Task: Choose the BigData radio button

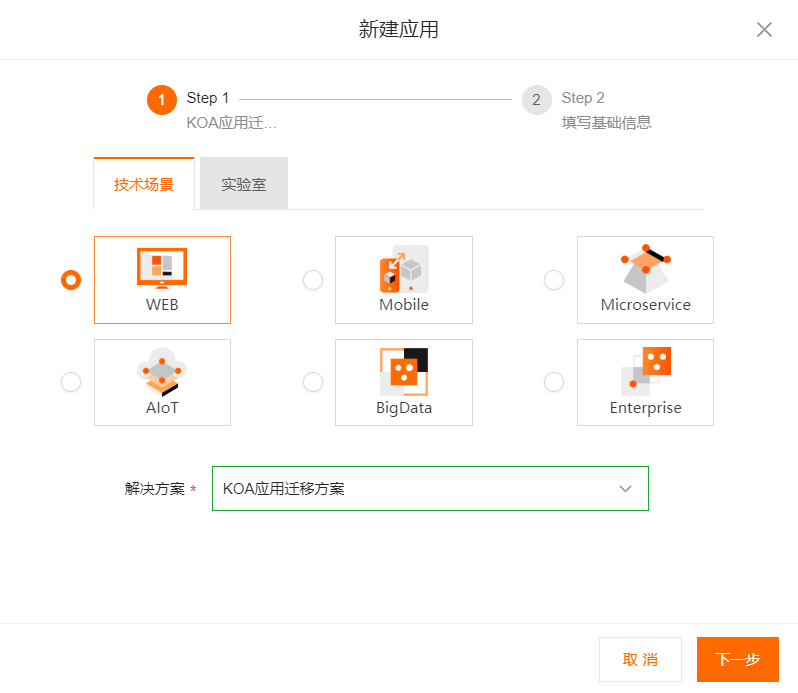Action: pyautogui.click(x=313, y=382)
